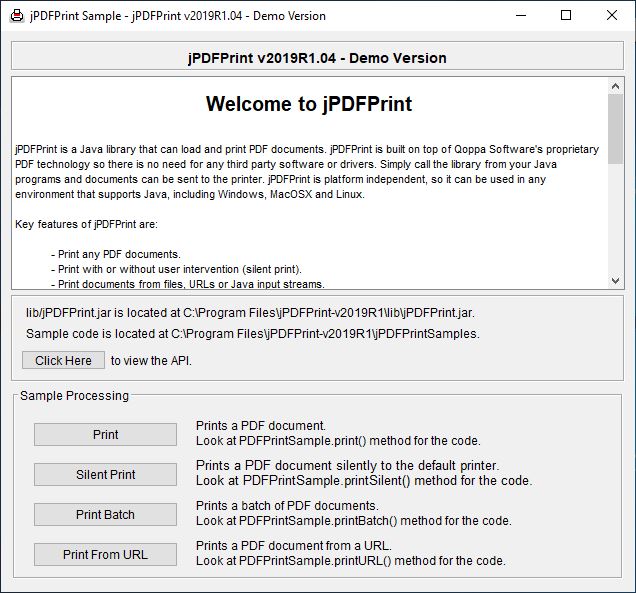Viewport: 636px width, 593px height.
Task: Click the scroll up arrow in welcome pane
Action: click(615, 86)
